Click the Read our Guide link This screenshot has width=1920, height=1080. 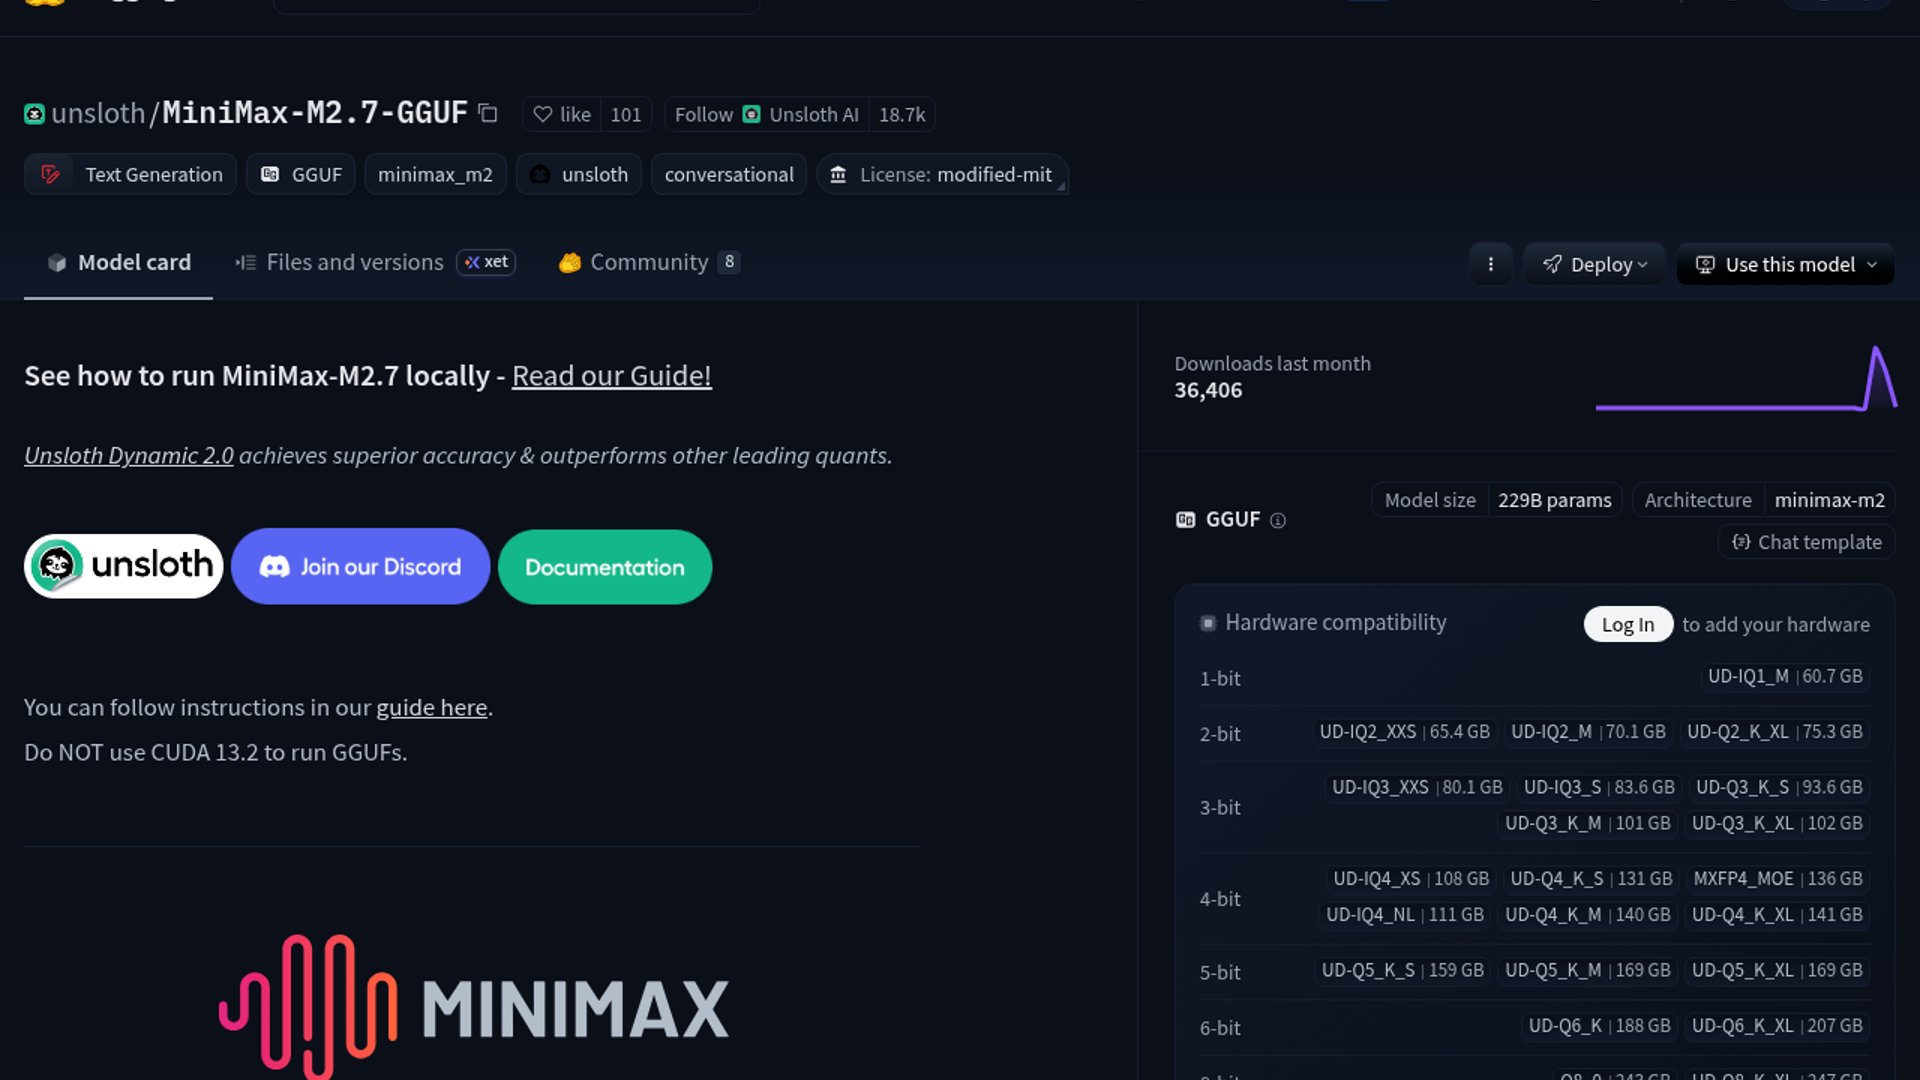click(x=611, y=376)
